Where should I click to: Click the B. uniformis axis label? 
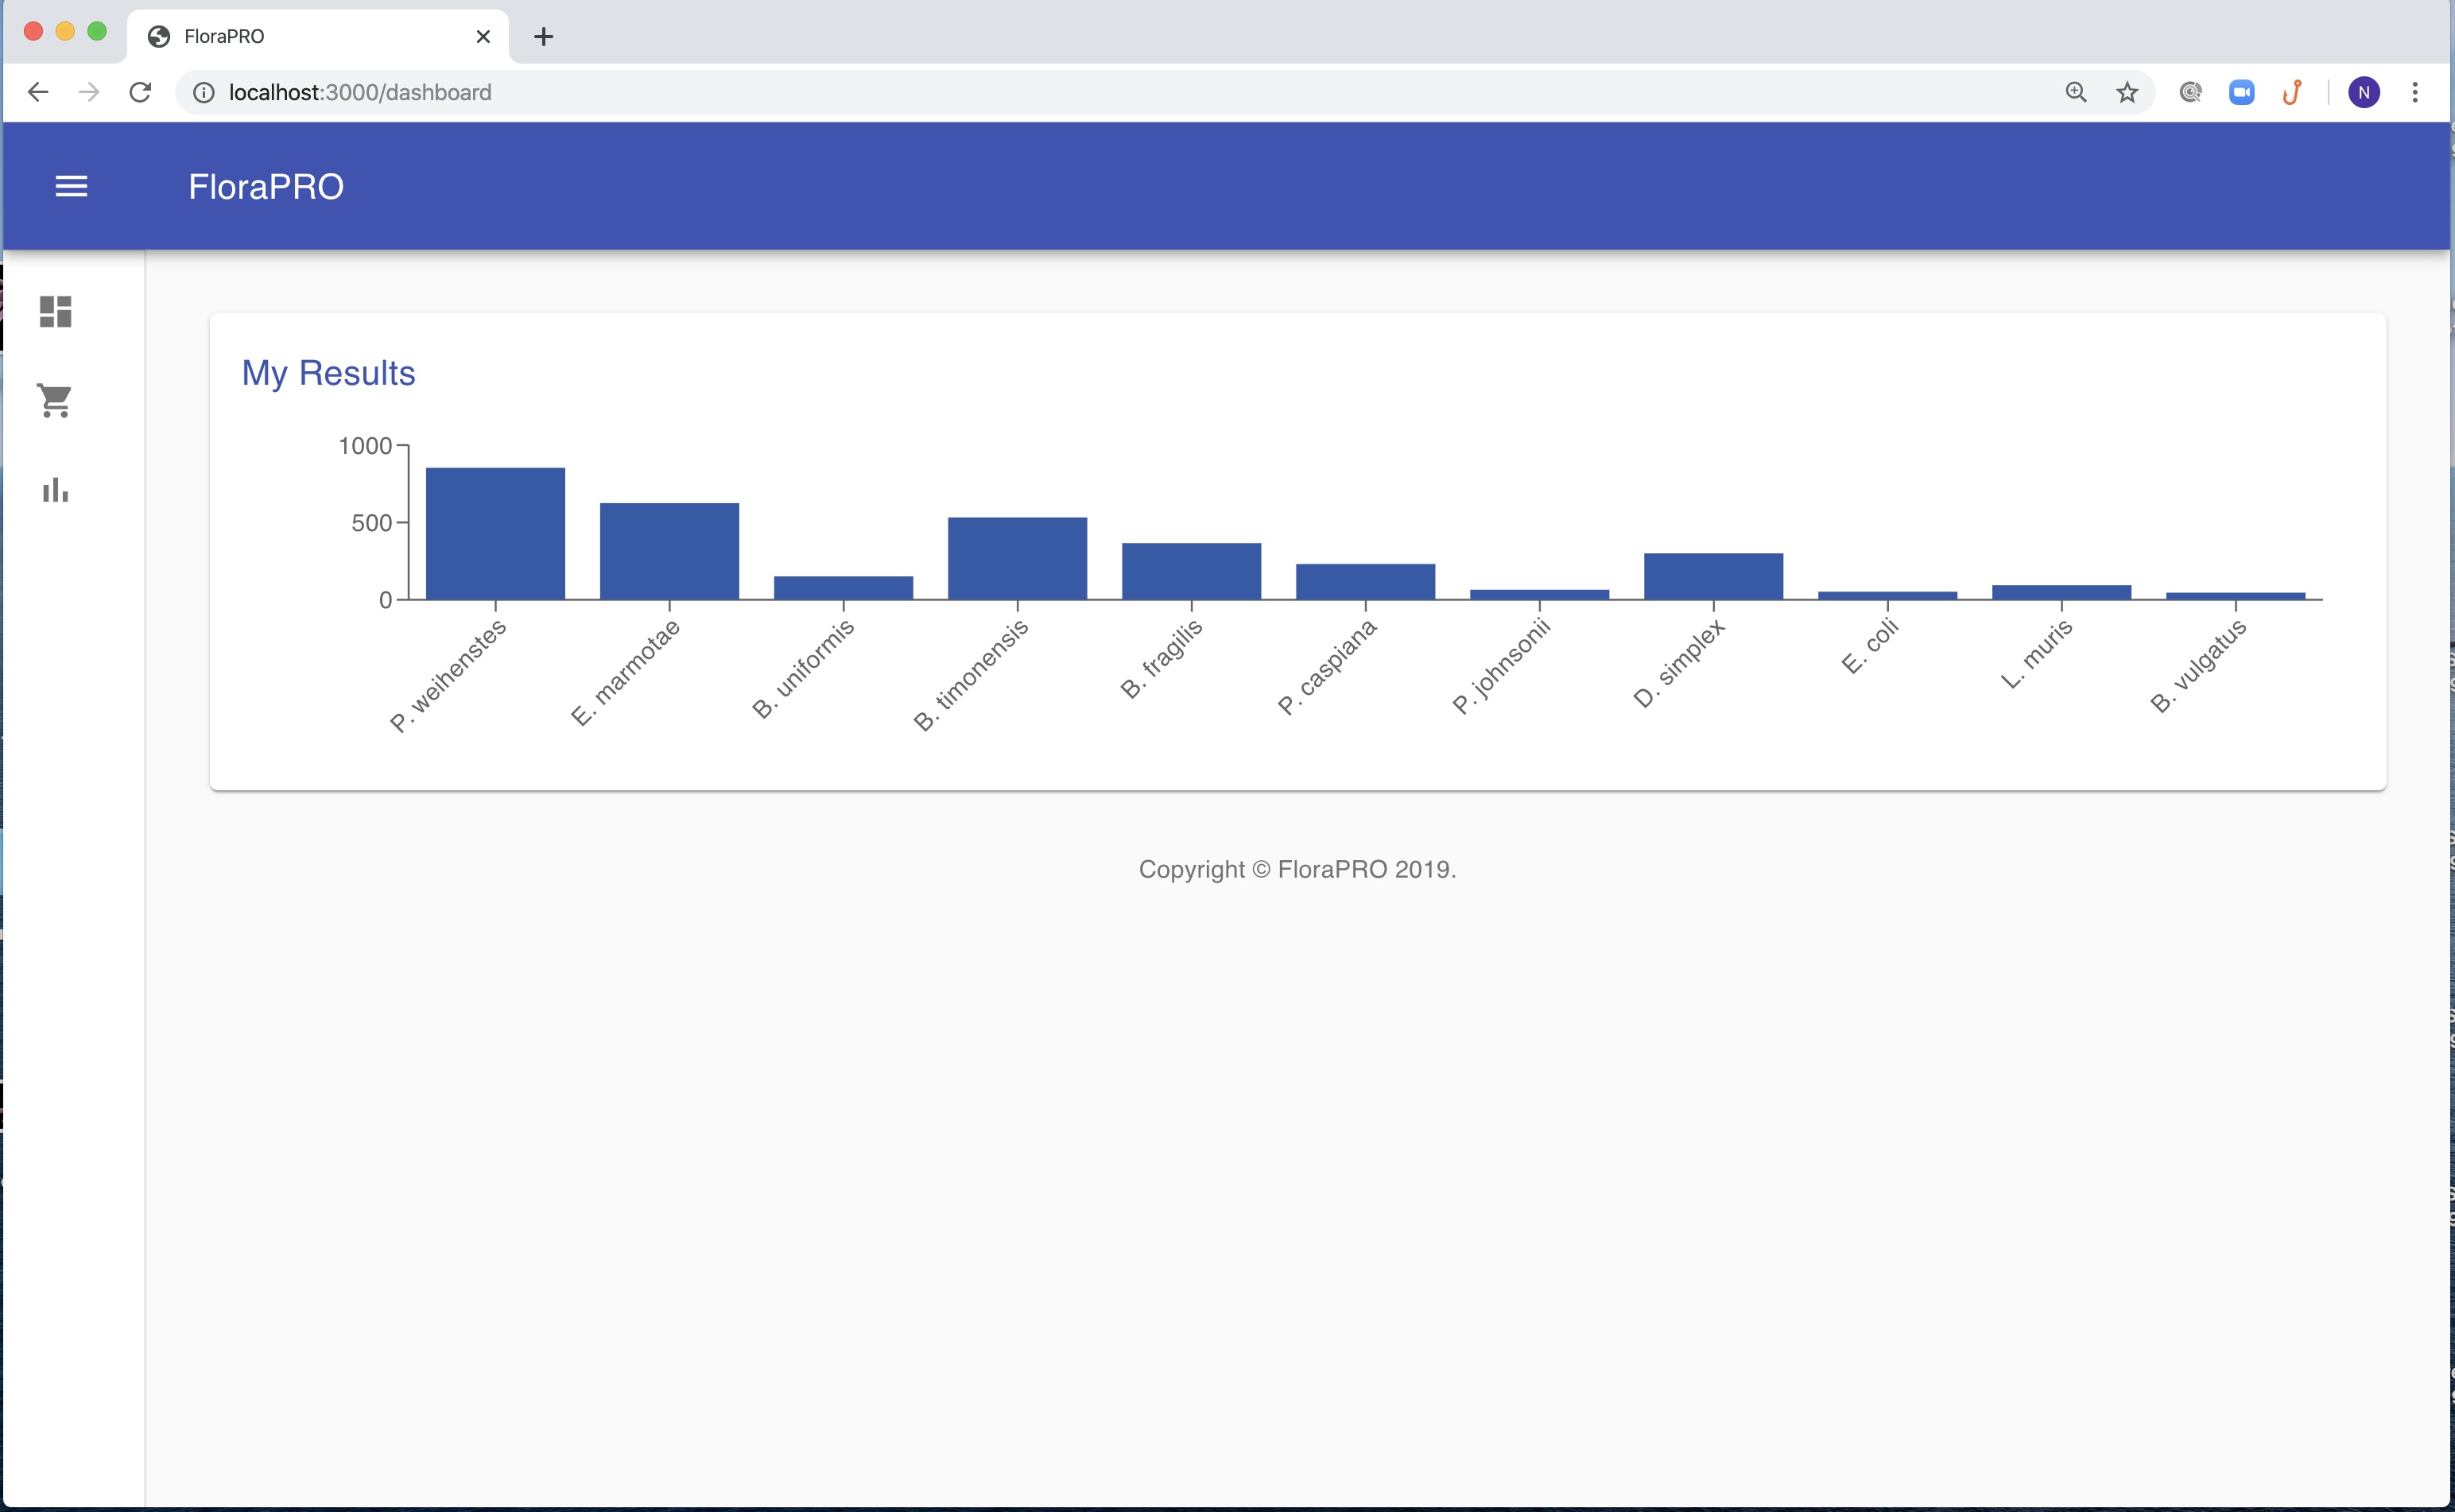[x=803, y=669]
